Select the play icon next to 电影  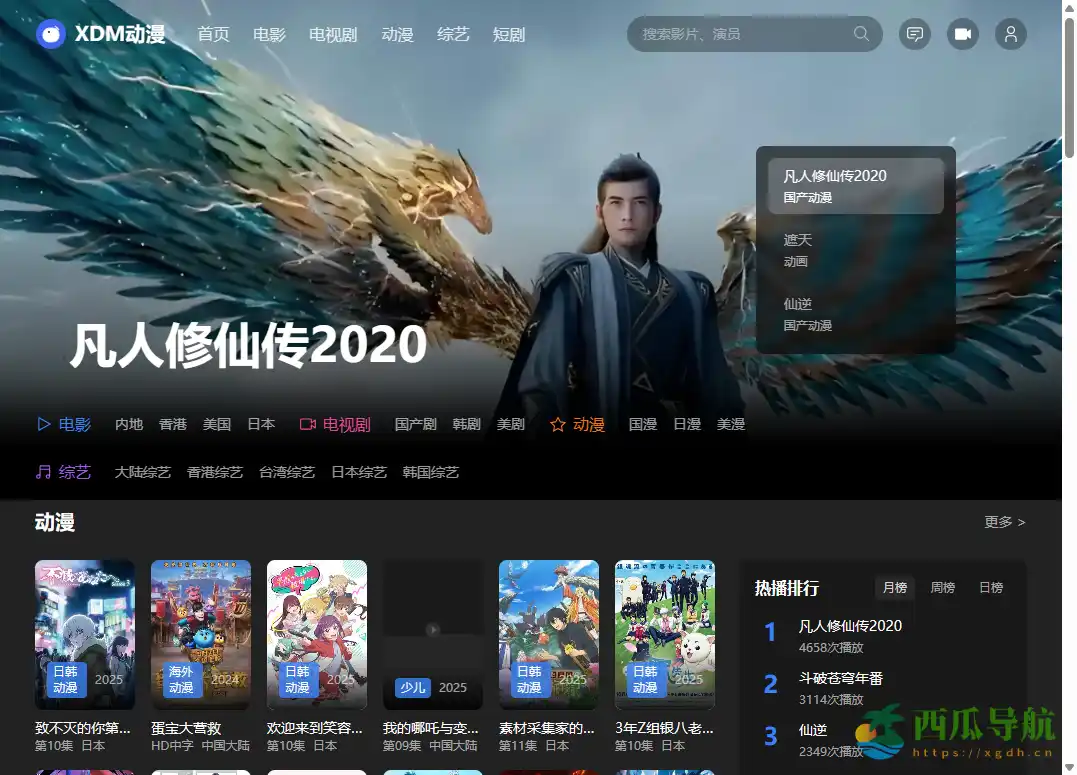[42, 424]
